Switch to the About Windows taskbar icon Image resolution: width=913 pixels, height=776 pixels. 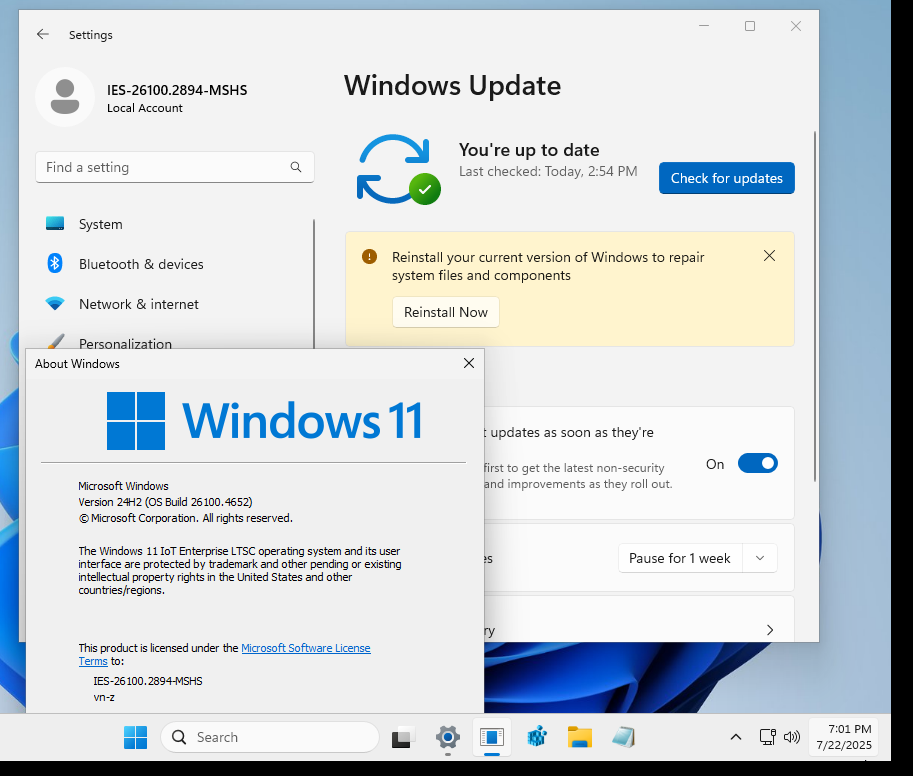(x=492, y=737)
